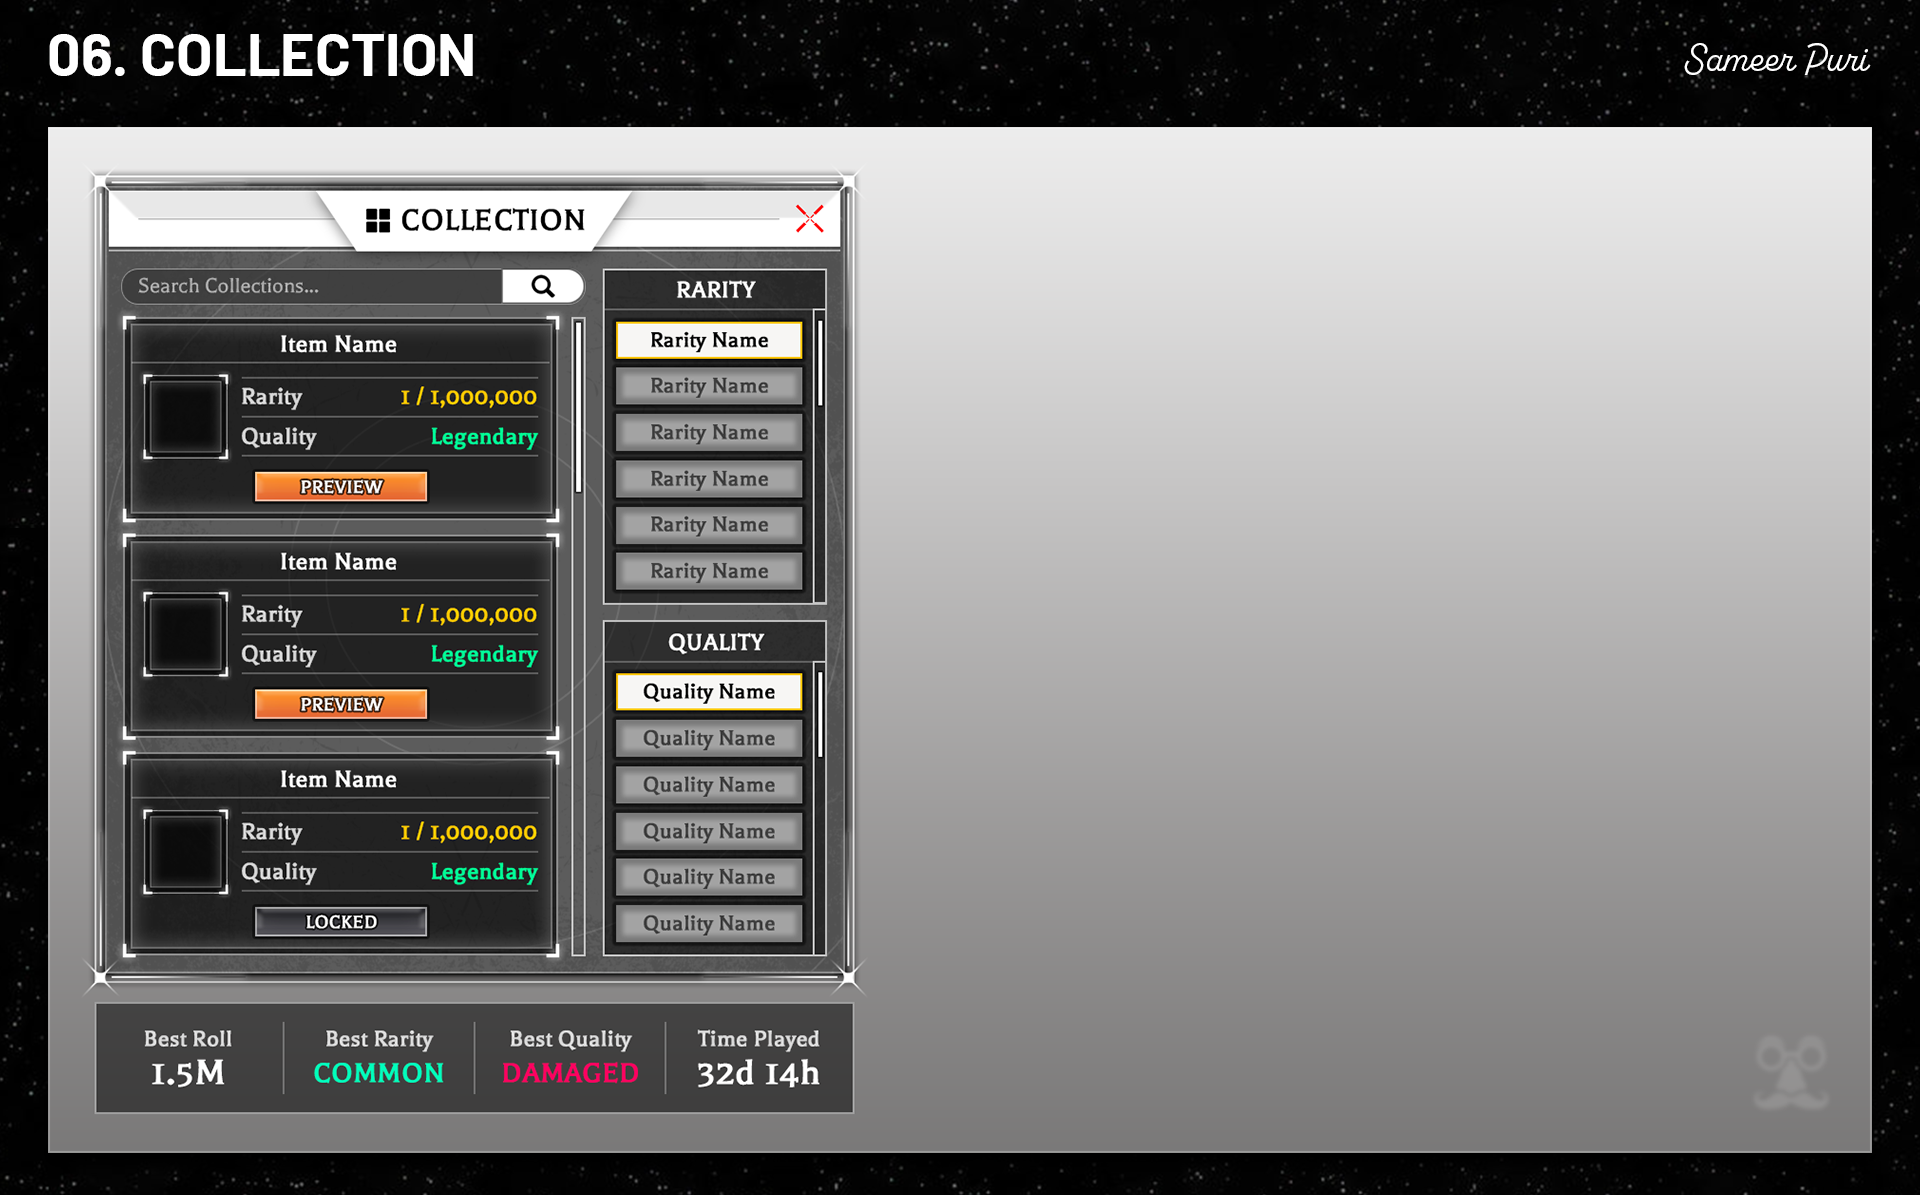Select the last Rarity Name filter option
1920x1195 pixels.
point(709,571)
